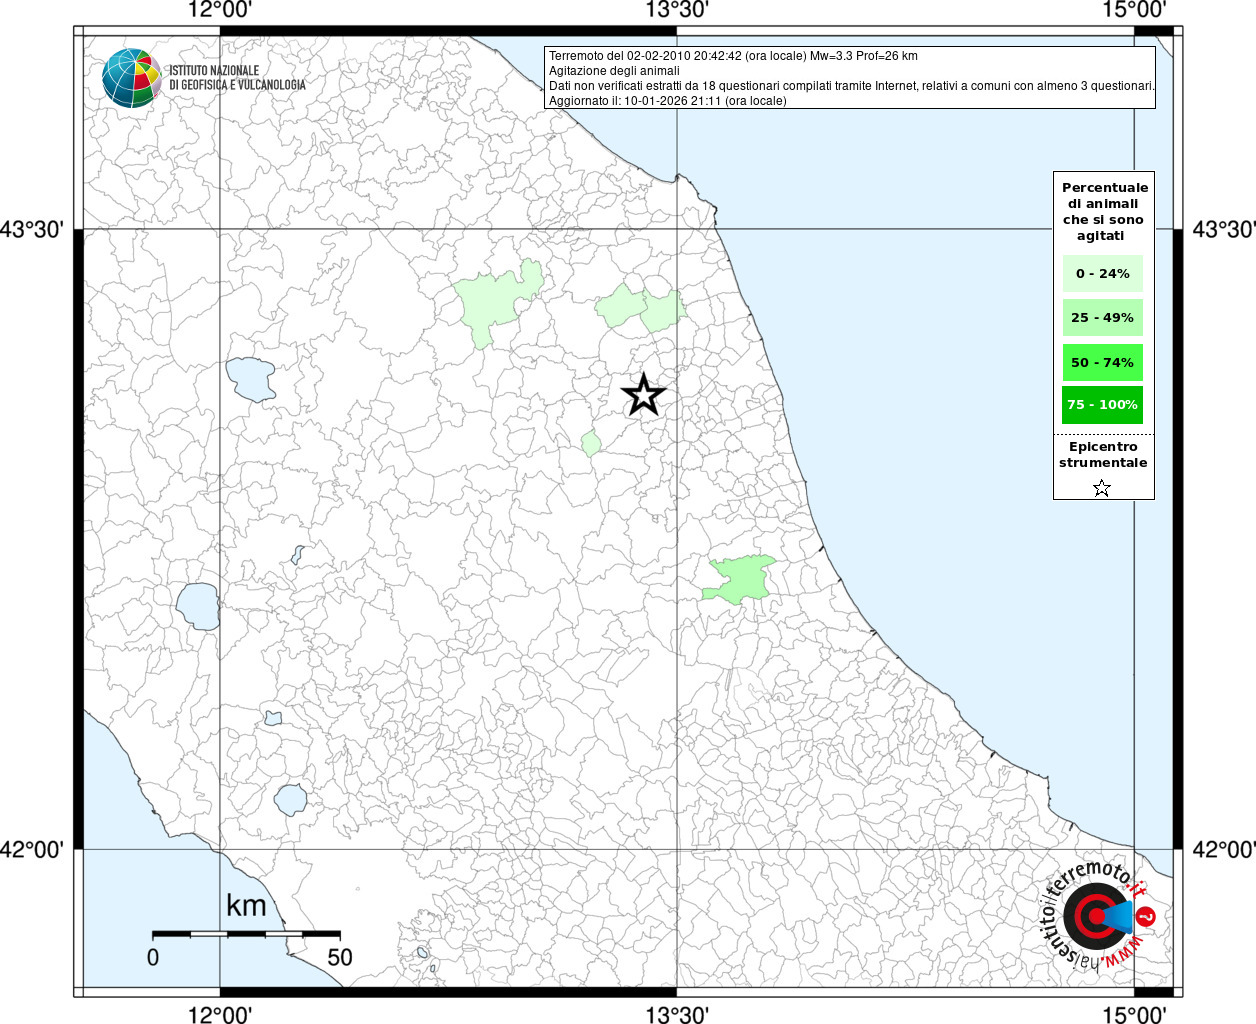
Task: Click the top 13°30' longitude label
Action: coord(677,10)
